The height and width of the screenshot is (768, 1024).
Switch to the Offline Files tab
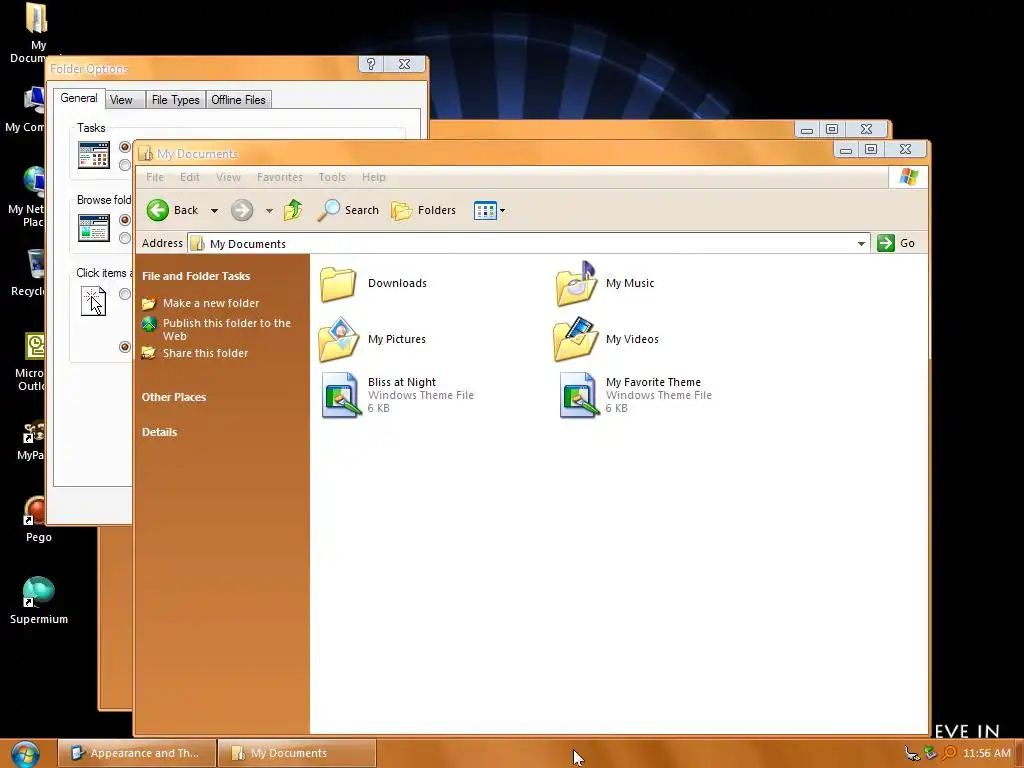coord(238,100)
